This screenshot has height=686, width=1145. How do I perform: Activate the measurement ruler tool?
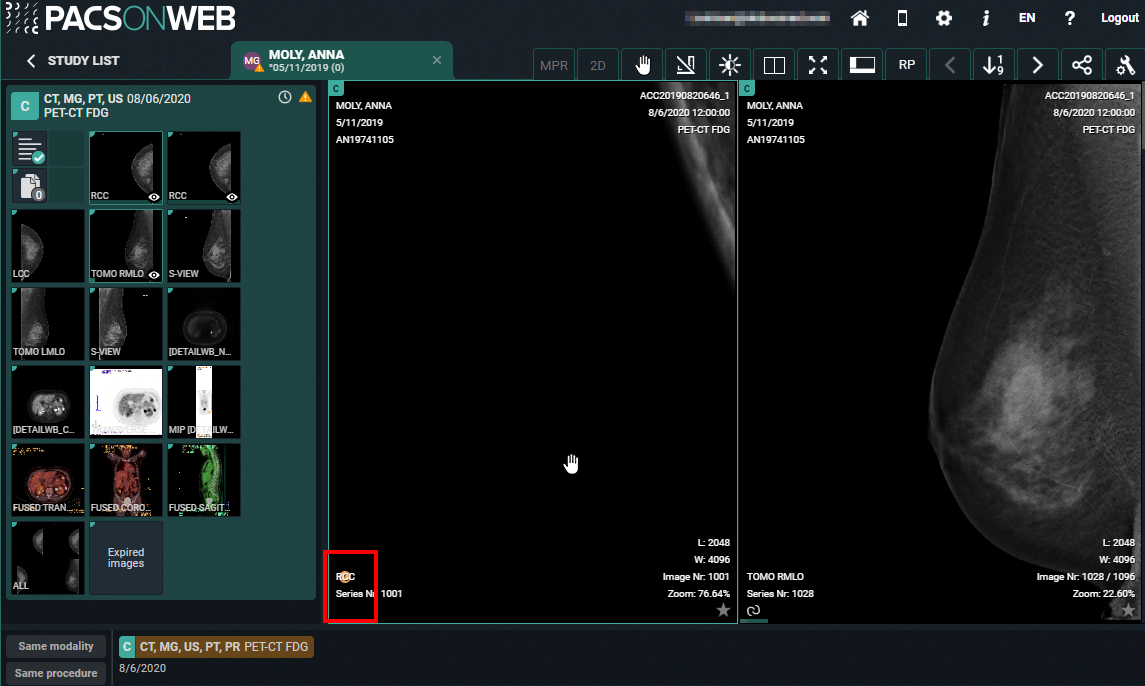(686, 65)
